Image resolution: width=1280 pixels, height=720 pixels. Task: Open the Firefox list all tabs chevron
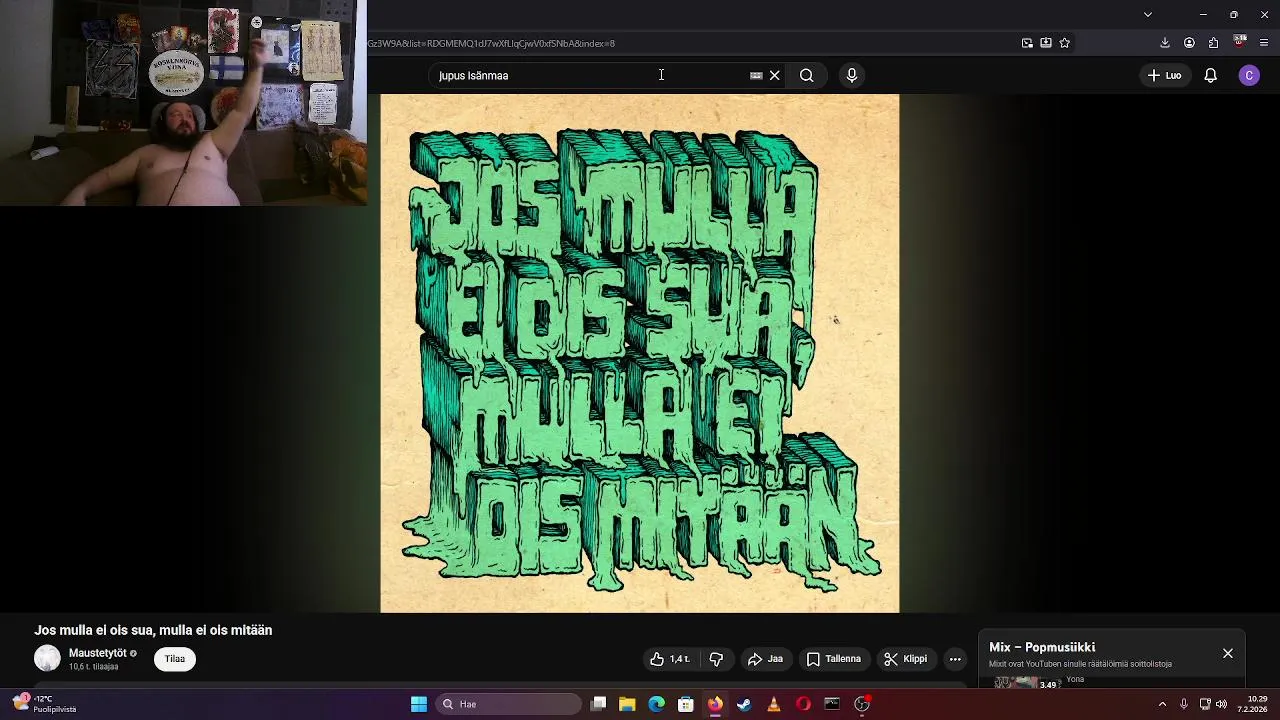[x=1148, y=14]
